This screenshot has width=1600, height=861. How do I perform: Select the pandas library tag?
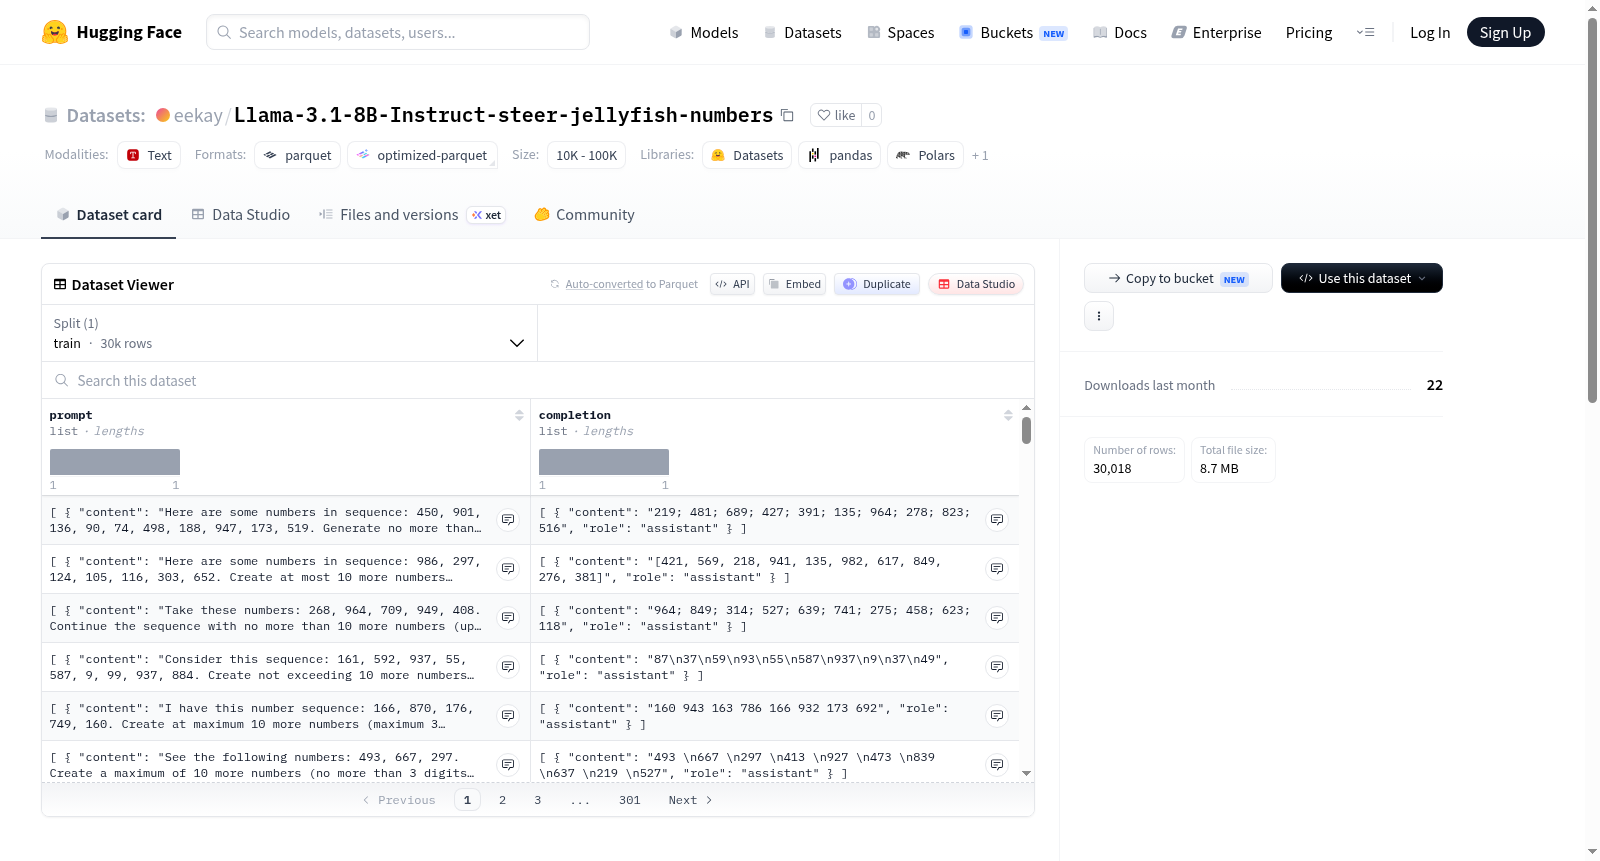840,155
